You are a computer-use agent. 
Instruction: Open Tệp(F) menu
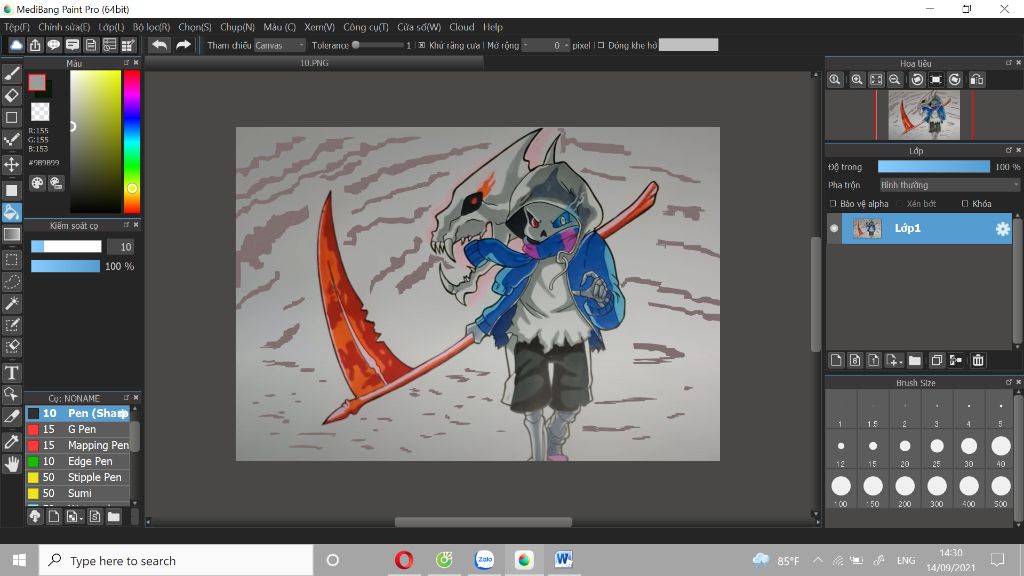tap(17, 27)
